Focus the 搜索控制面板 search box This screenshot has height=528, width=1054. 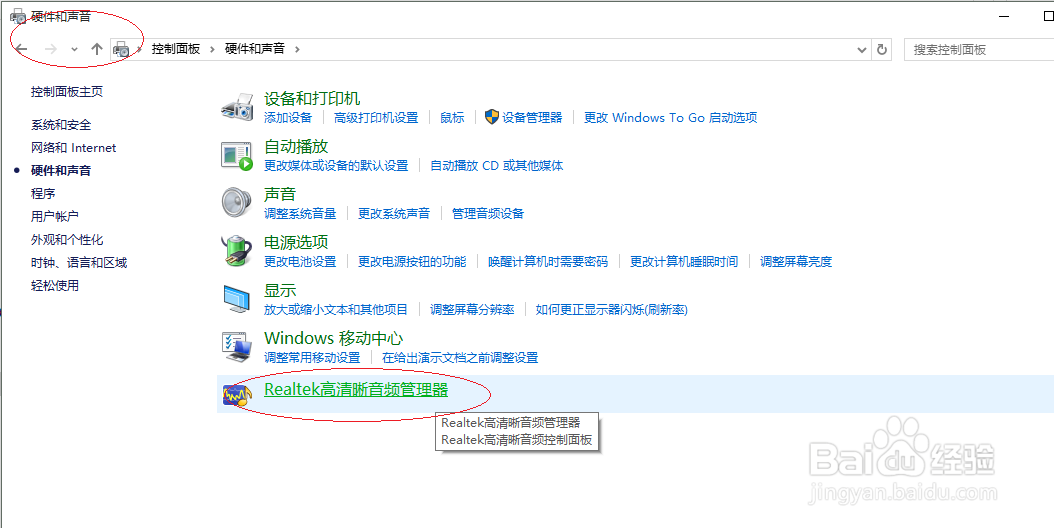(x=979, y=50)
